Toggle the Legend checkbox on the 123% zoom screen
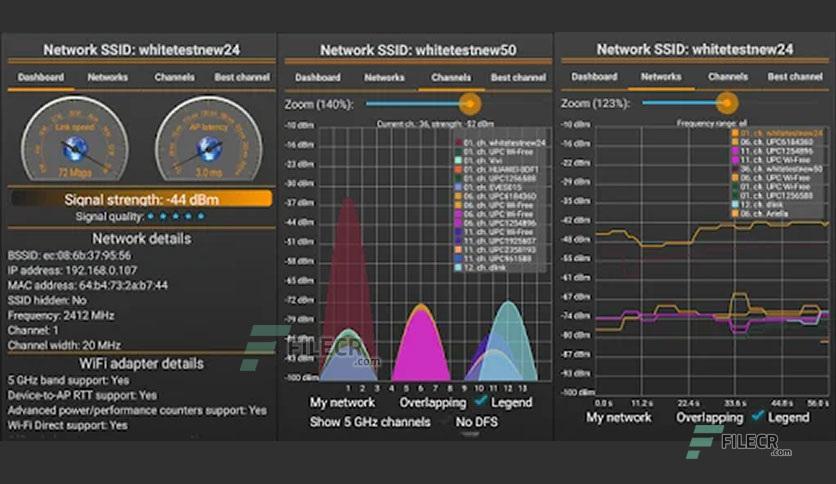 coord(758,415)
